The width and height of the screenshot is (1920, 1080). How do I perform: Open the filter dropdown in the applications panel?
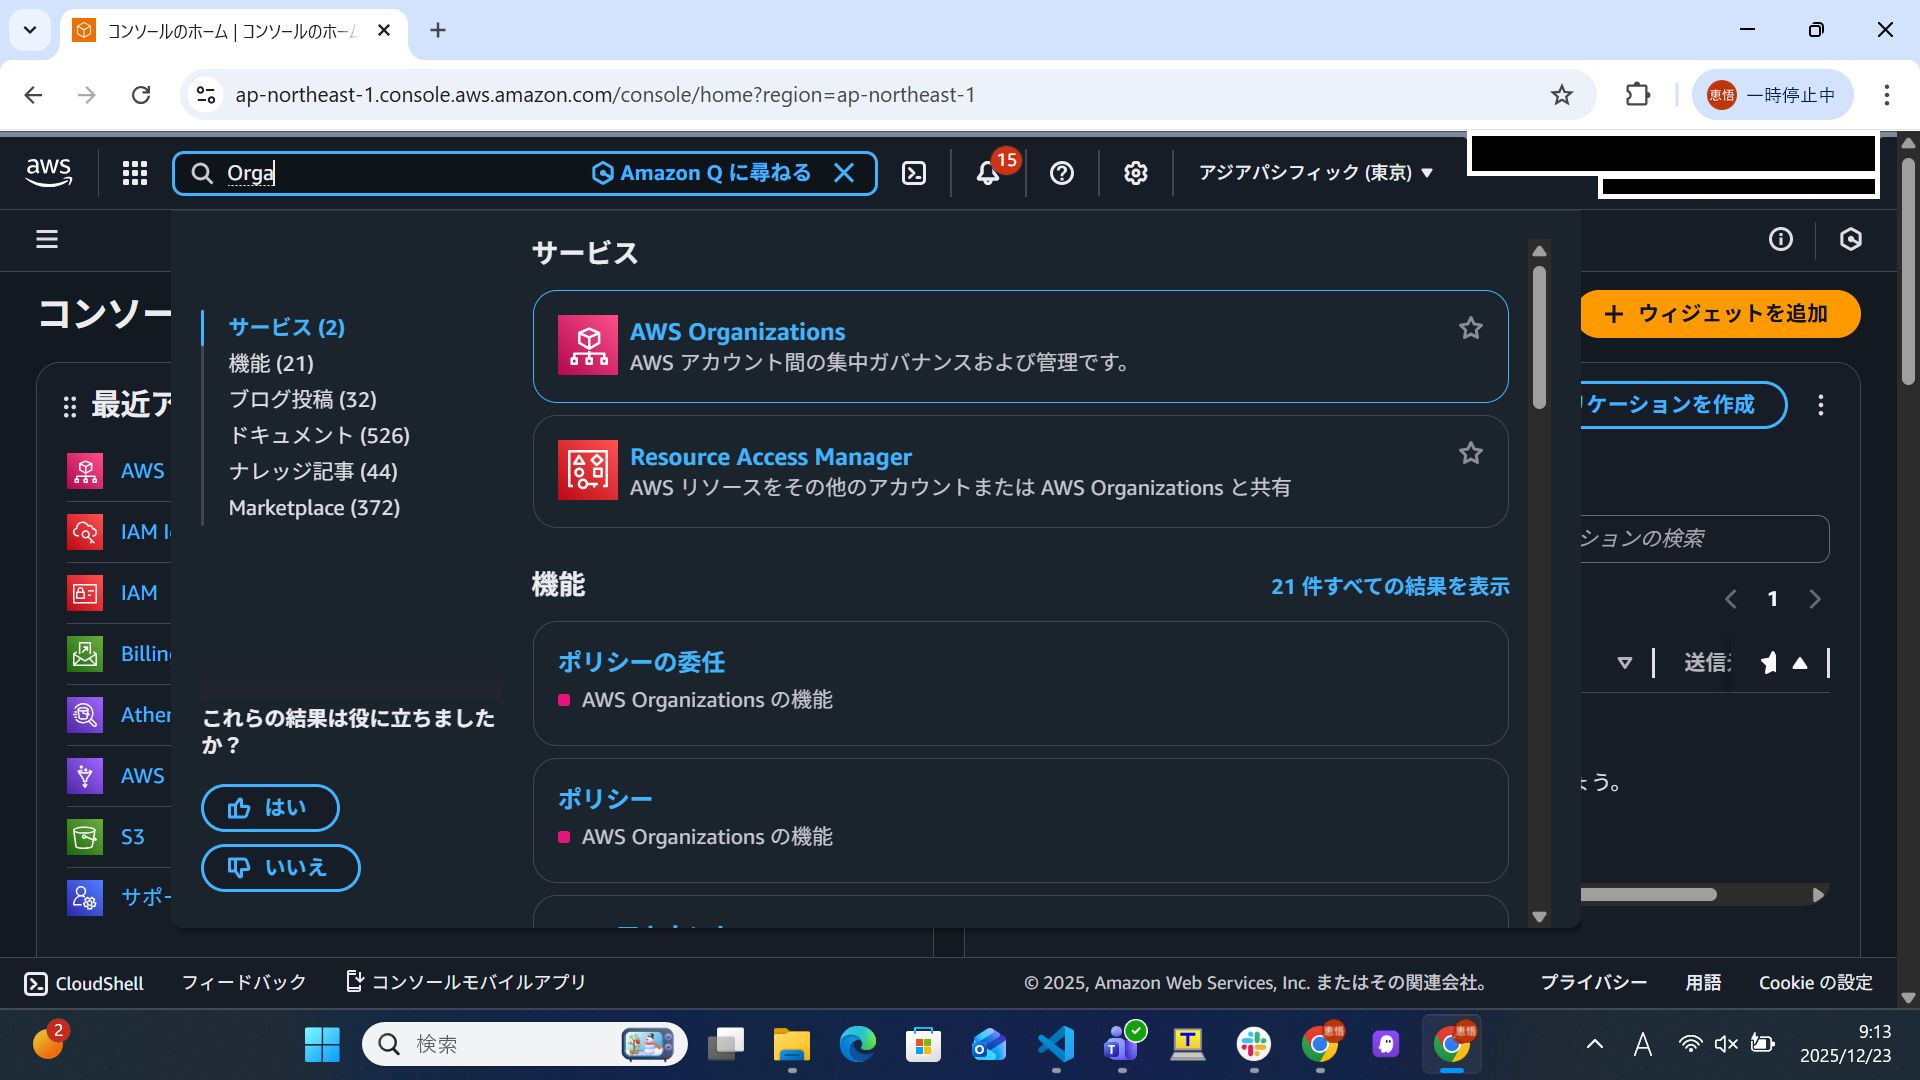[1626, 662]
